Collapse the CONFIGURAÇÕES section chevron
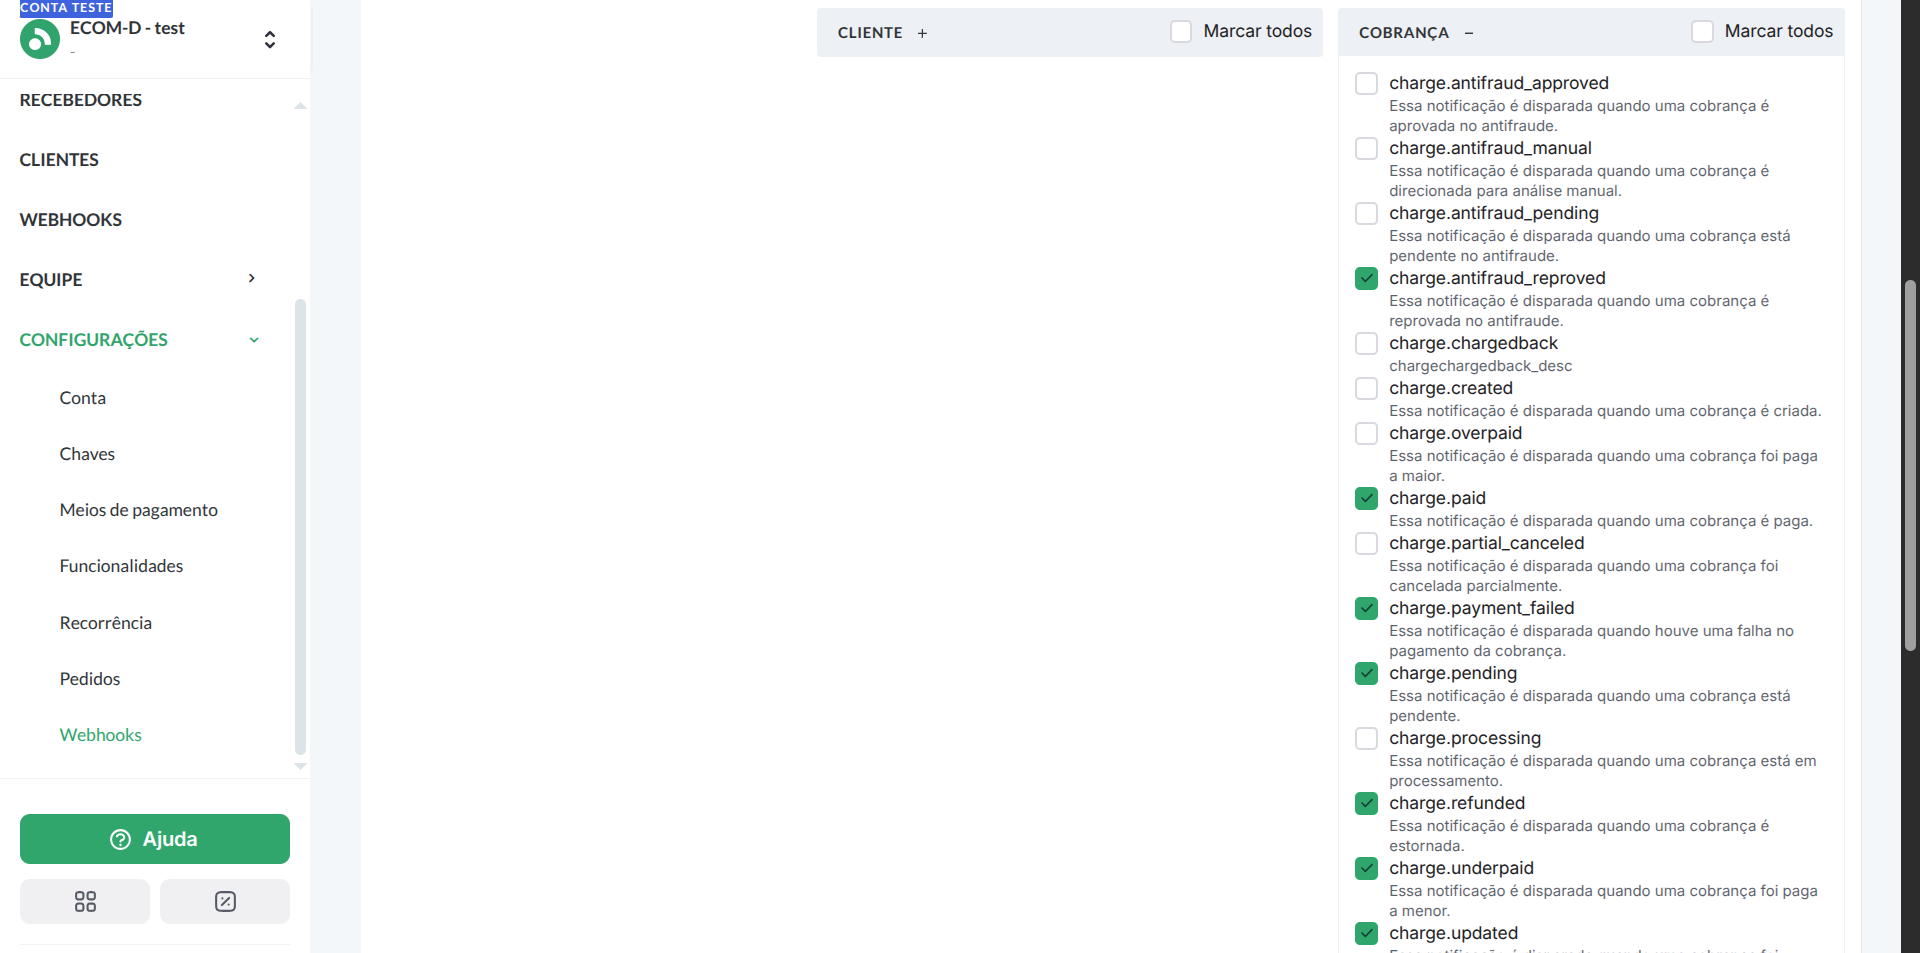 [254, 340]
